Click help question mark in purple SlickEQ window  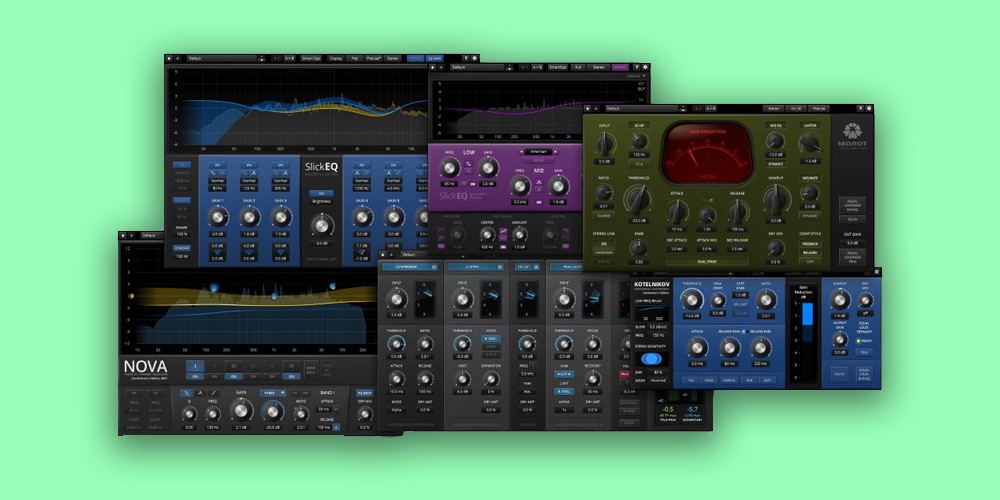[637, 67]
